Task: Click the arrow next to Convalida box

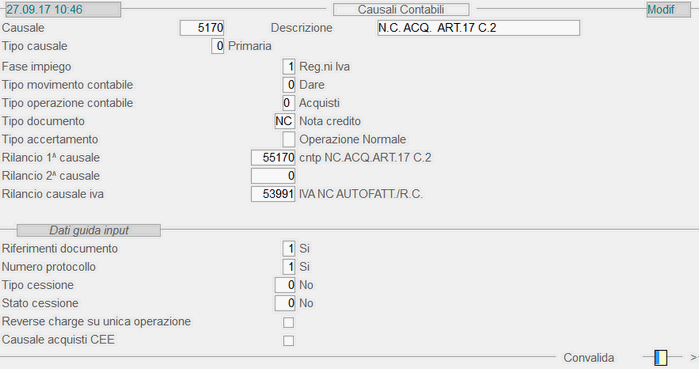Action: (694, 357)
